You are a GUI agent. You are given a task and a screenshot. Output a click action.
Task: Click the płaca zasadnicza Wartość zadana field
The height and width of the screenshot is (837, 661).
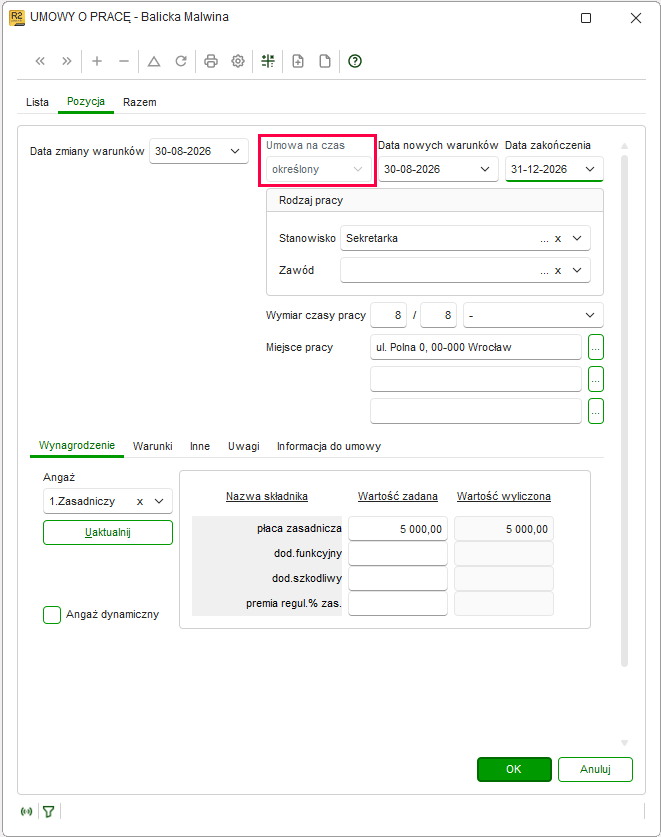398,529
